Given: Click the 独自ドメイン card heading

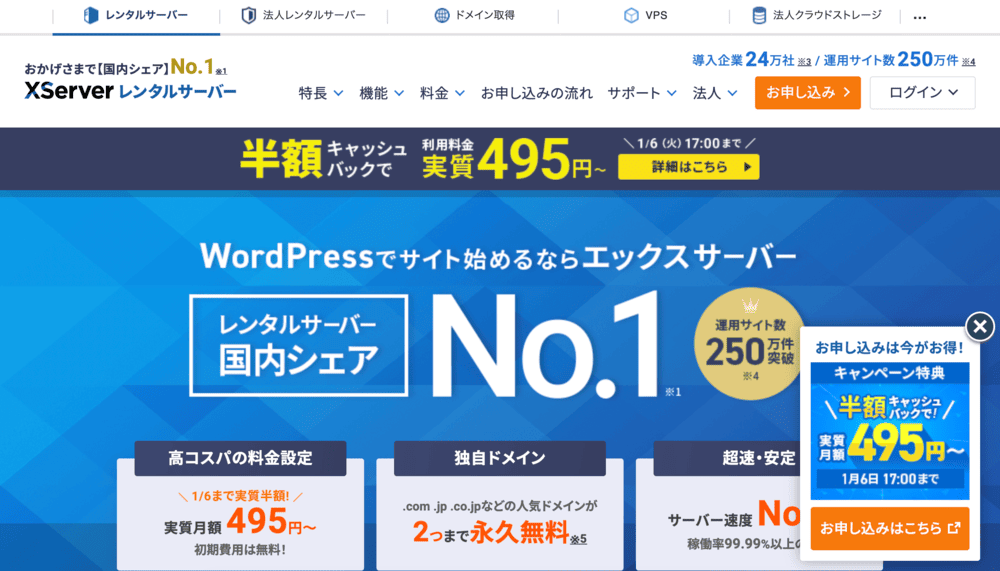Looking at the screenshot, I should coord(499,458).
